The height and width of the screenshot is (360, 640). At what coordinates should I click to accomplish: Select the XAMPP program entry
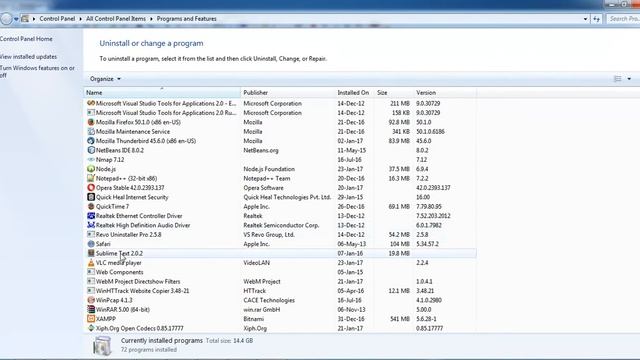click(x=280, y=319)
